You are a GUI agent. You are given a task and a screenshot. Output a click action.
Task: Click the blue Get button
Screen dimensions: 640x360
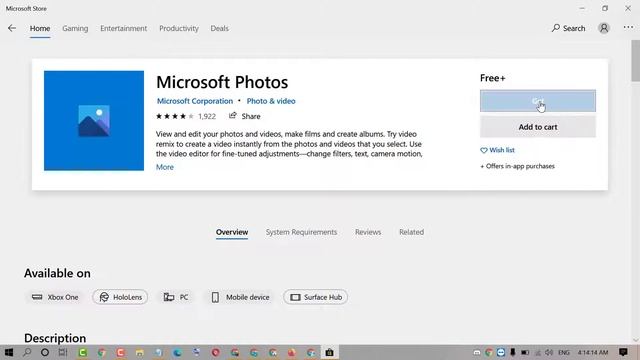[x=538, y=101]
